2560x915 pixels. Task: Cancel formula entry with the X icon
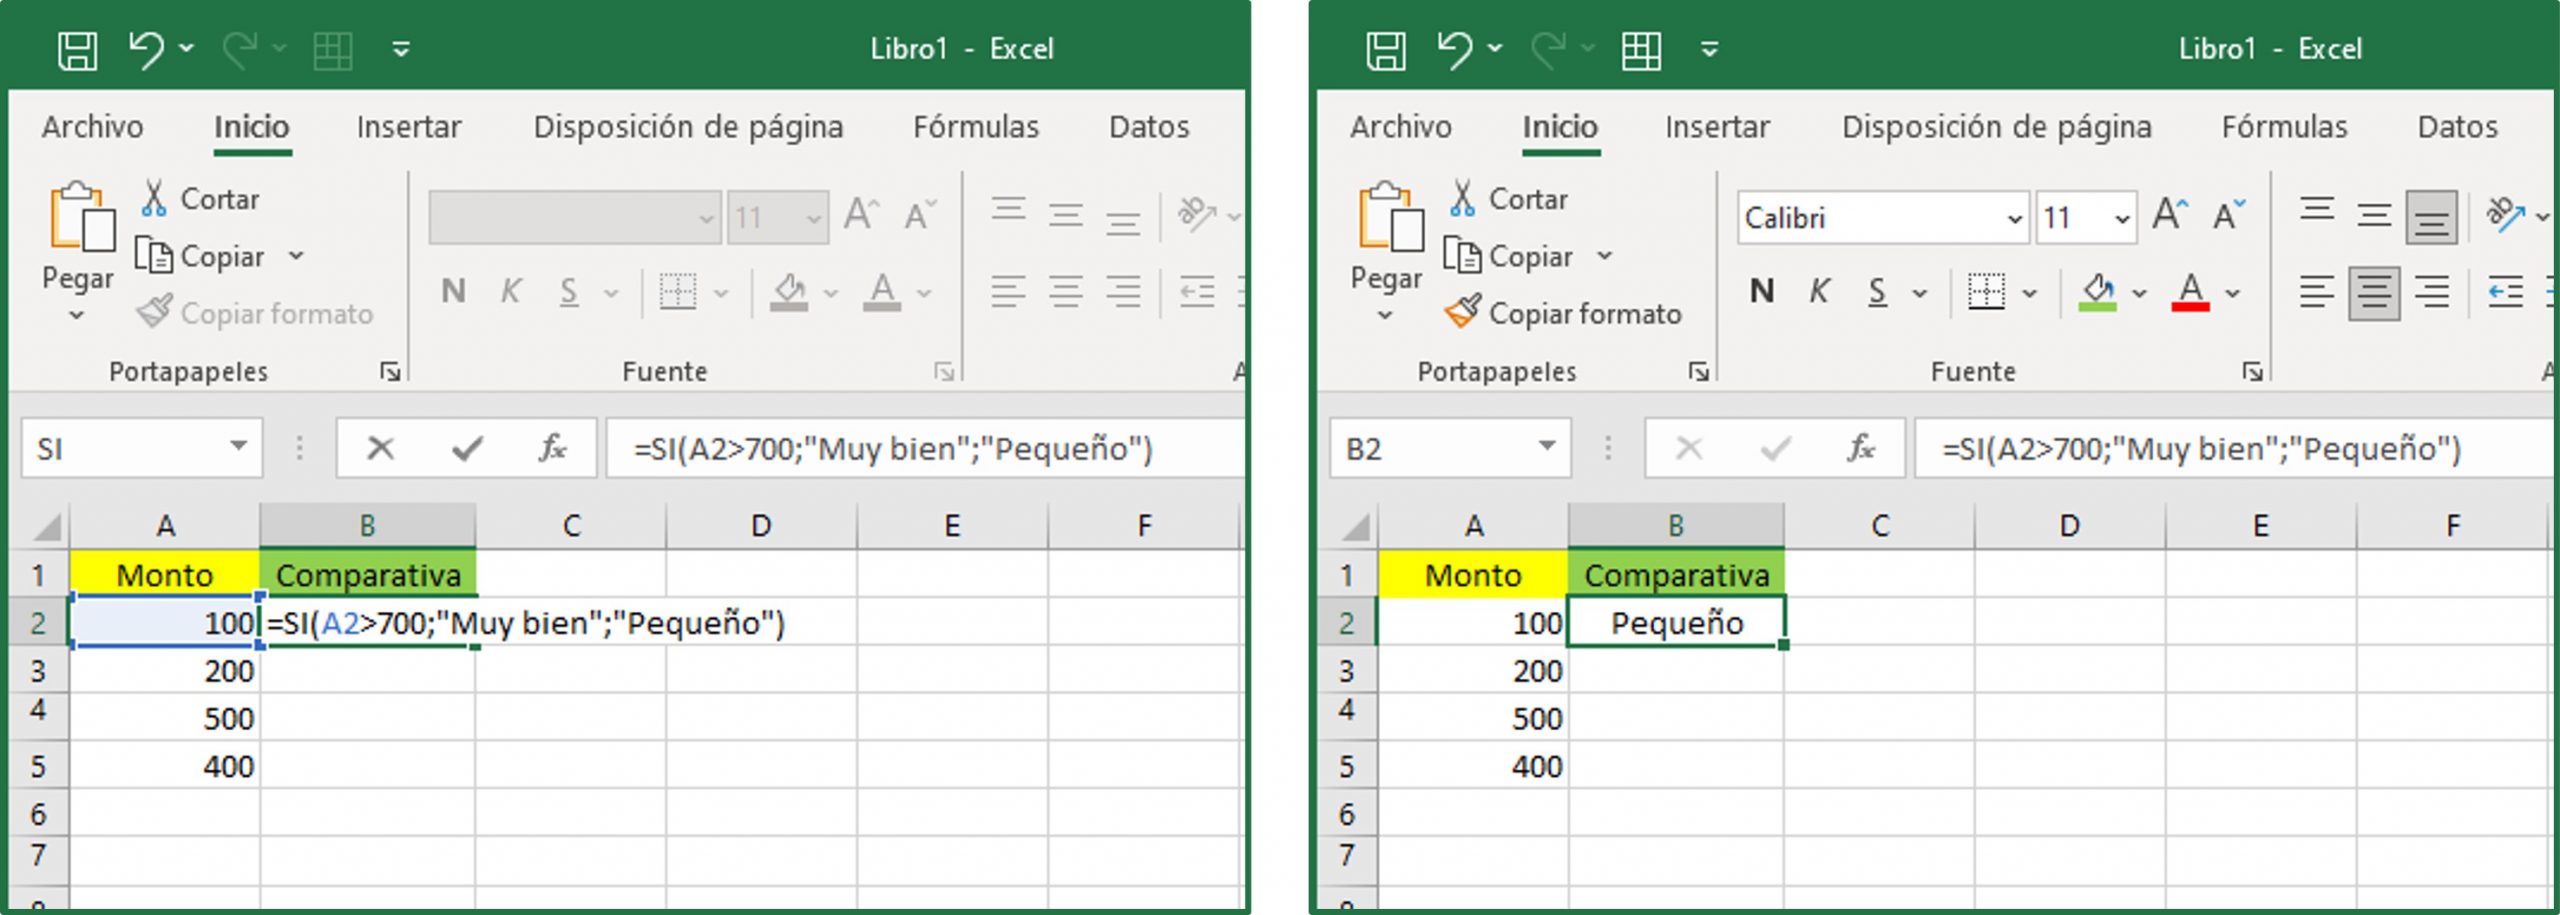click(x=381, y=448)
